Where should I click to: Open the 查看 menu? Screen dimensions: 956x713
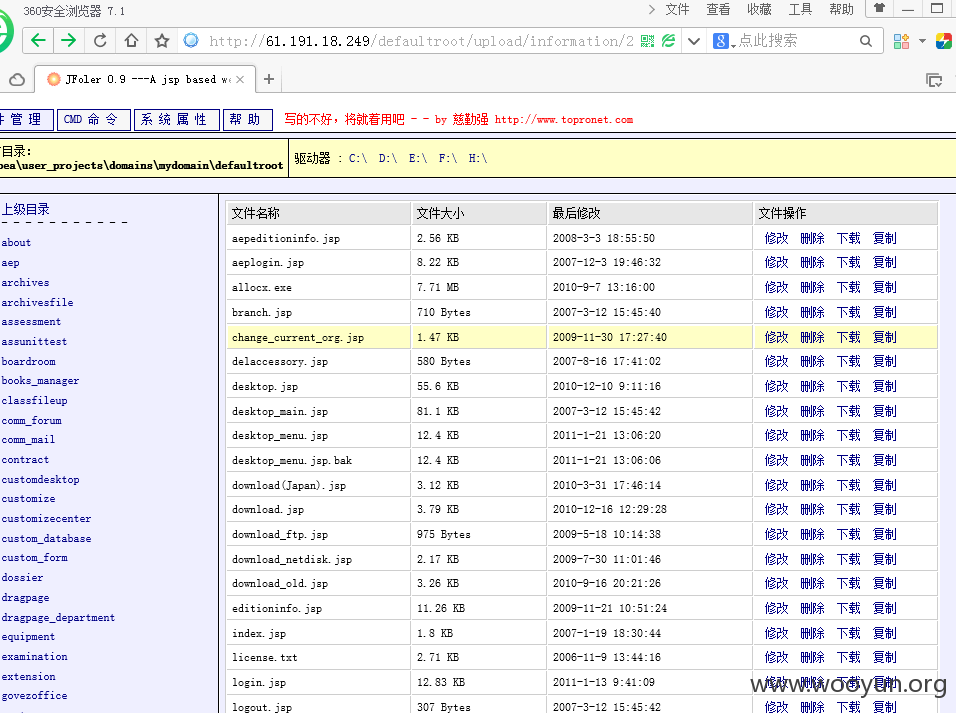[718, 9]
